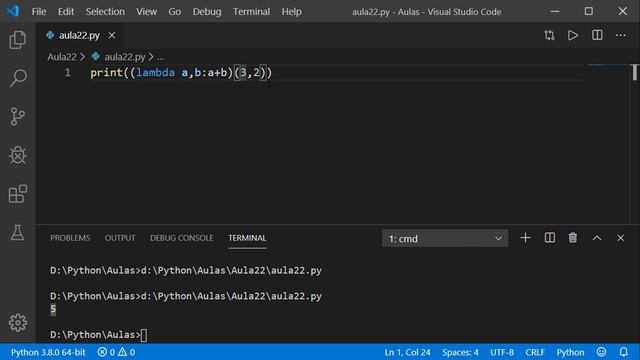Image resolution: width=640 pixels, height=360 pixels.
Task: Open the Terminal menu
Action: (x=251, y=11)
